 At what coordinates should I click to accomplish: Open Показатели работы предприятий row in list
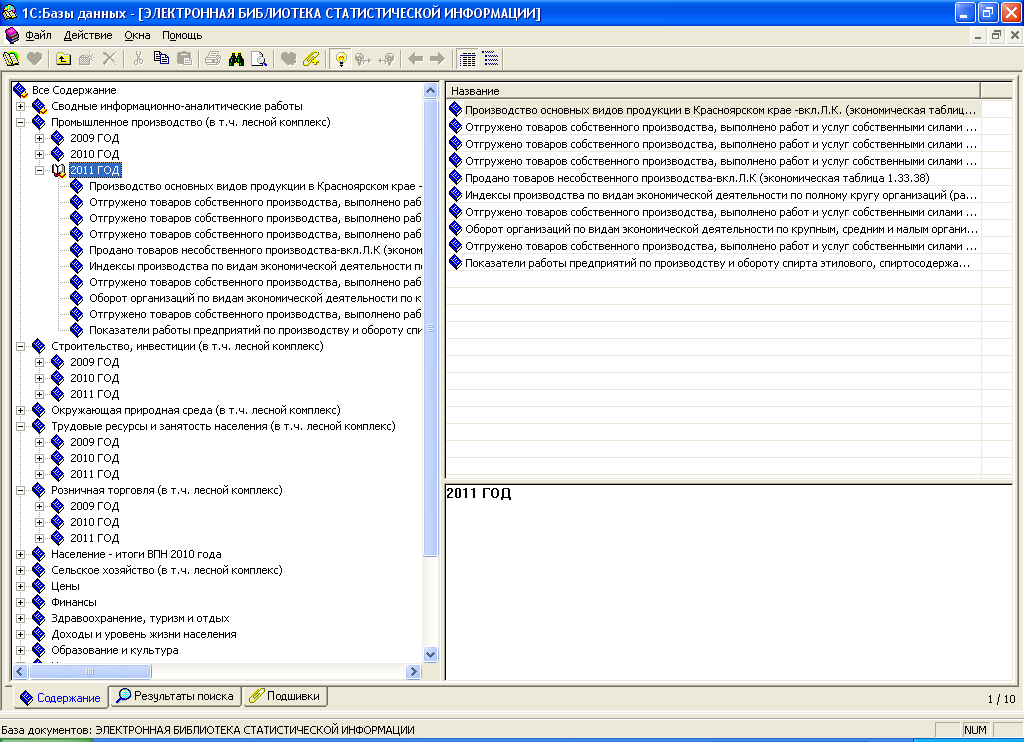(x=717, y=263)
